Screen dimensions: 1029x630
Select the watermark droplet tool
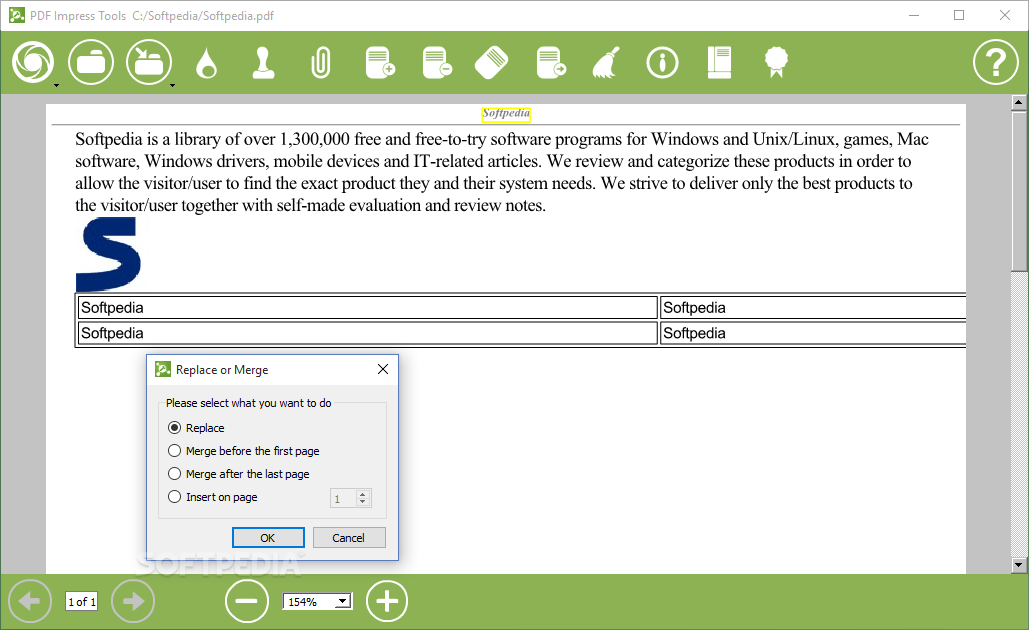click(207, 64)
